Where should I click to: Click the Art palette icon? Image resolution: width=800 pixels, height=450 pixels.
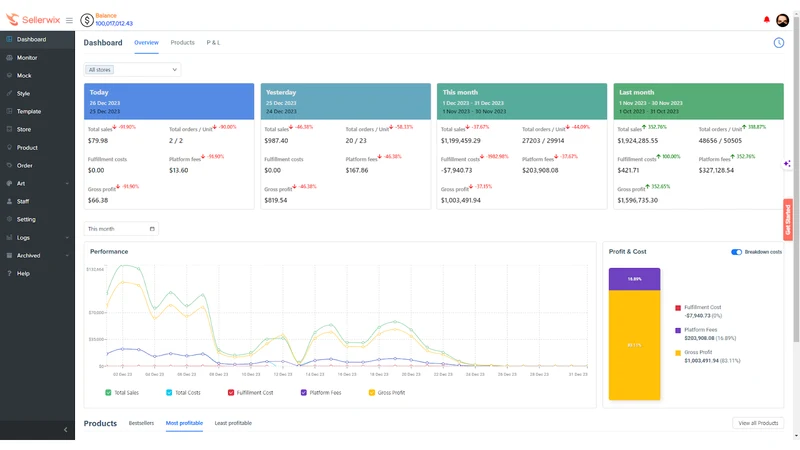(x=9, y=183)
